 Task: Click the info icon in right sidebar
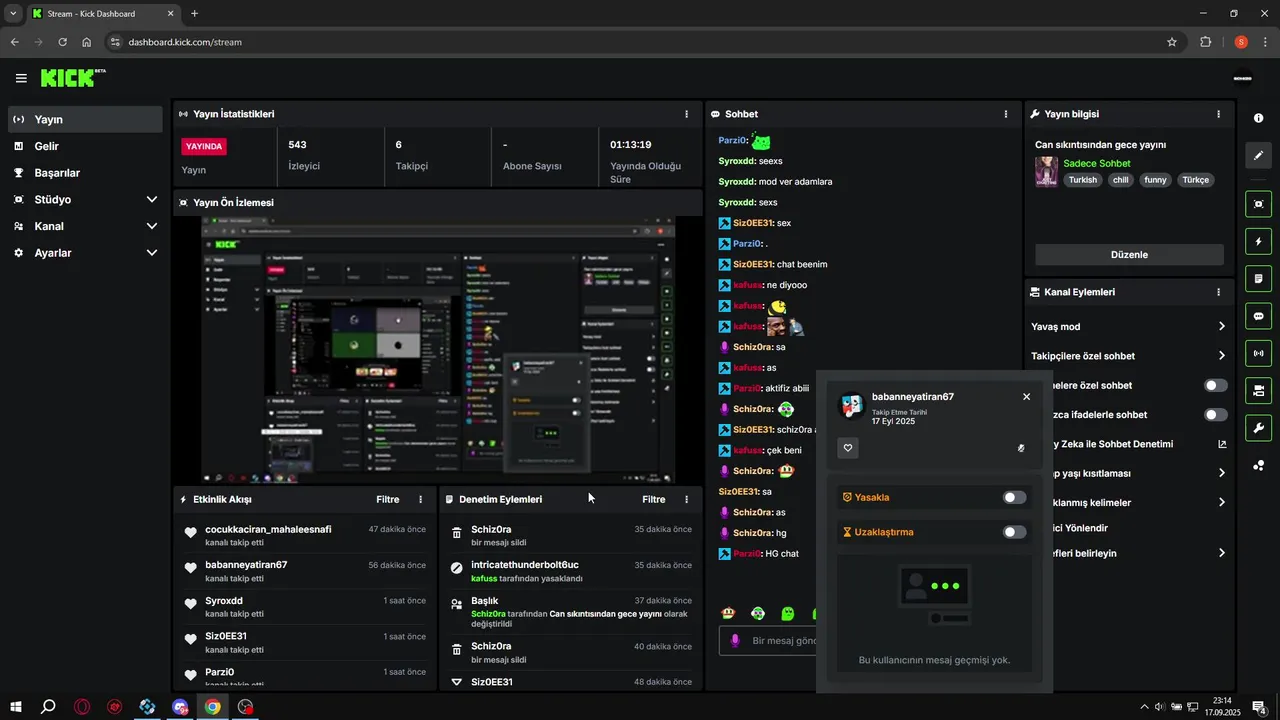(1258, 118)
